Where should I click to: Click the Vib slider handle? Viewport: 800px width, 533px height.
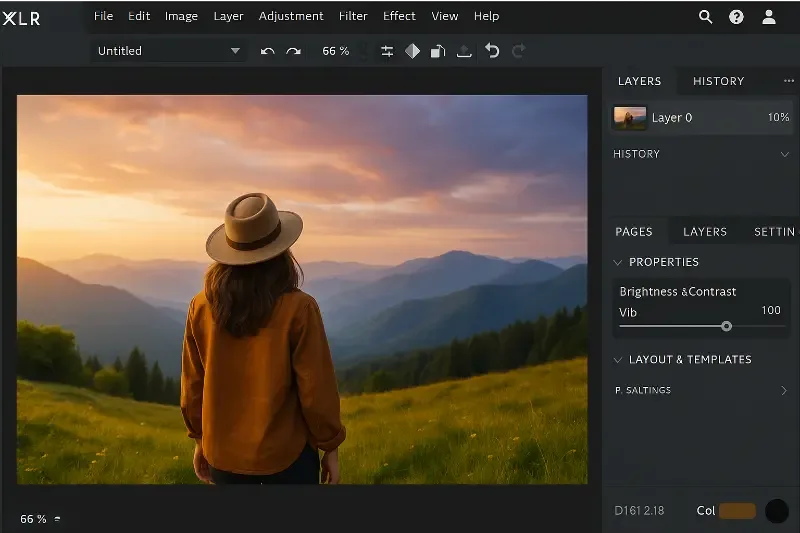point(727,326)
